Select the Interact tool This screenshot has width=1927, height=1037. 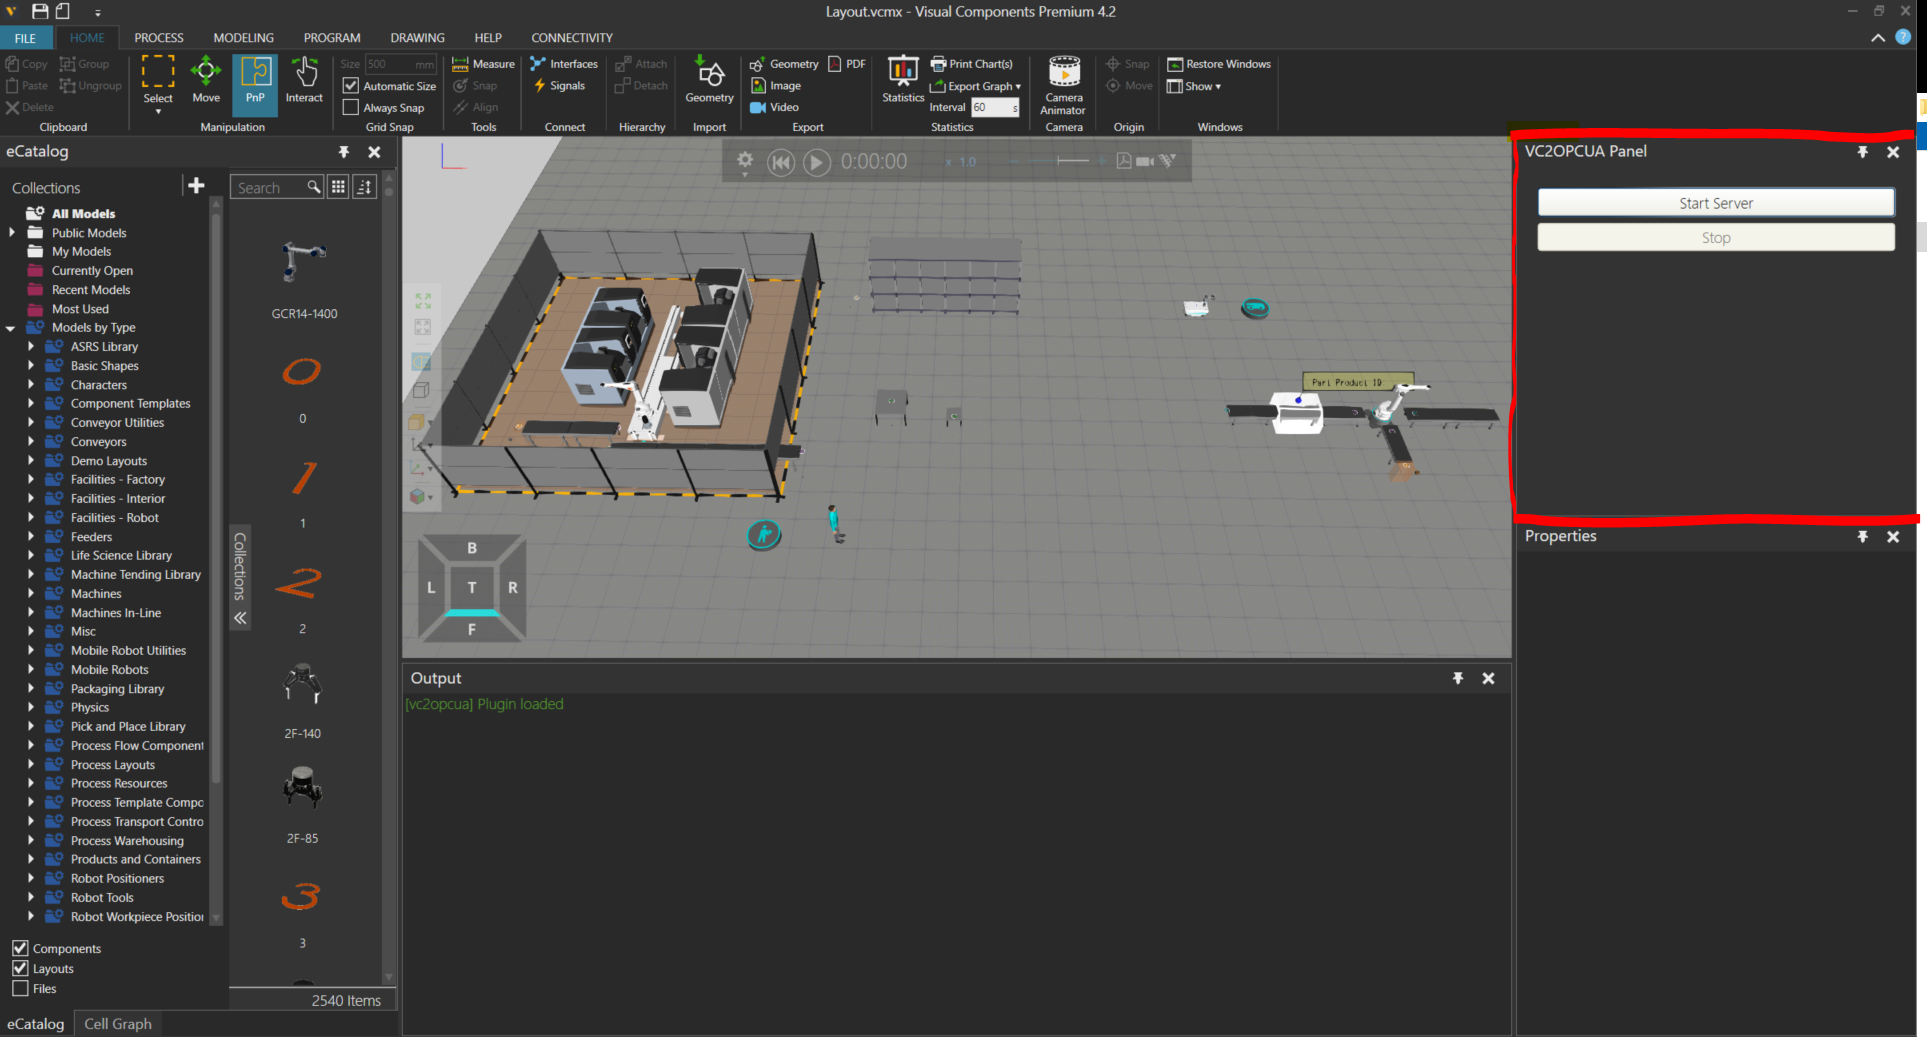304,80
